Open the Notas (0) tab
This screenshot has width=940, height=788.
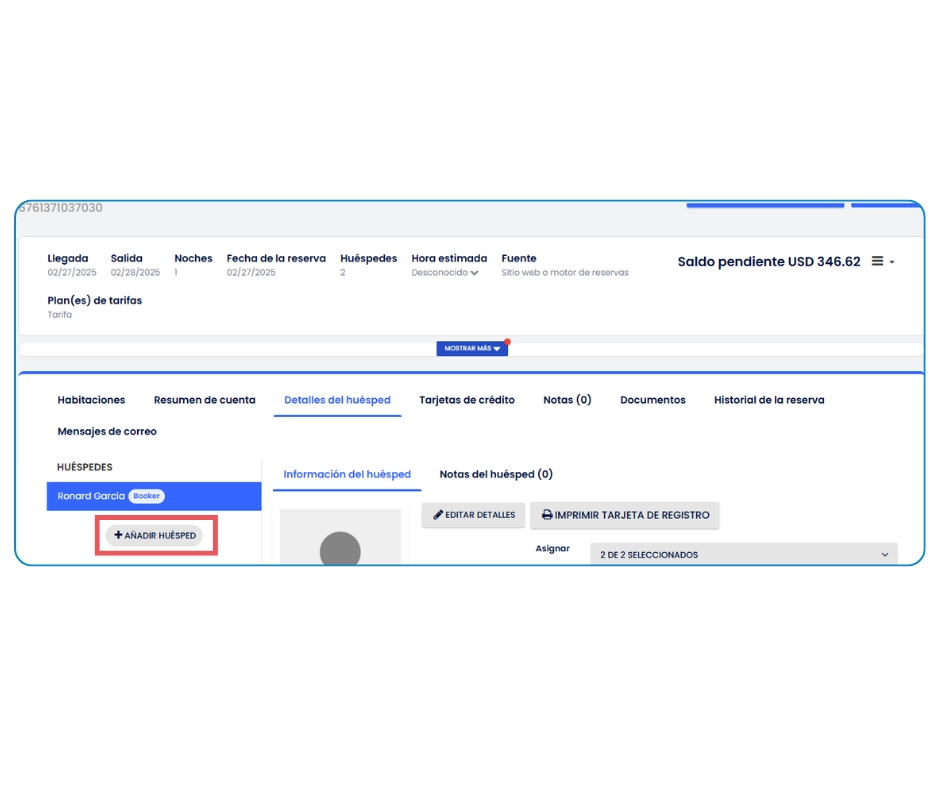click(x=567, y=400)
